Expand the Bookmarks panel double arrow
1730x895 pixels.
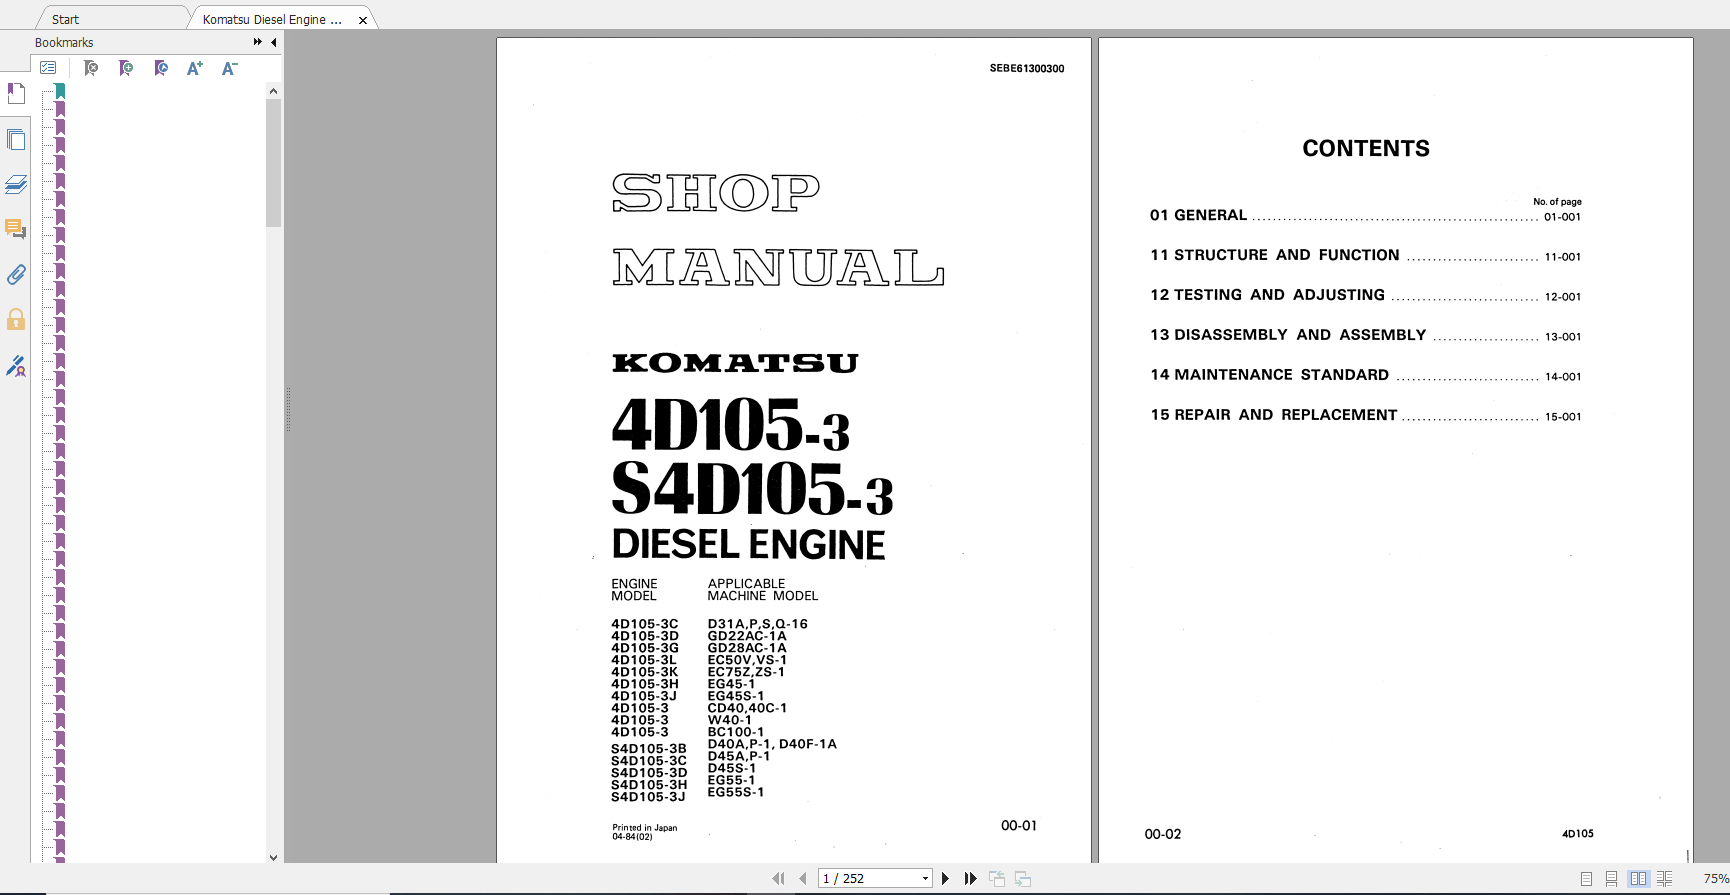coord(258,42)
